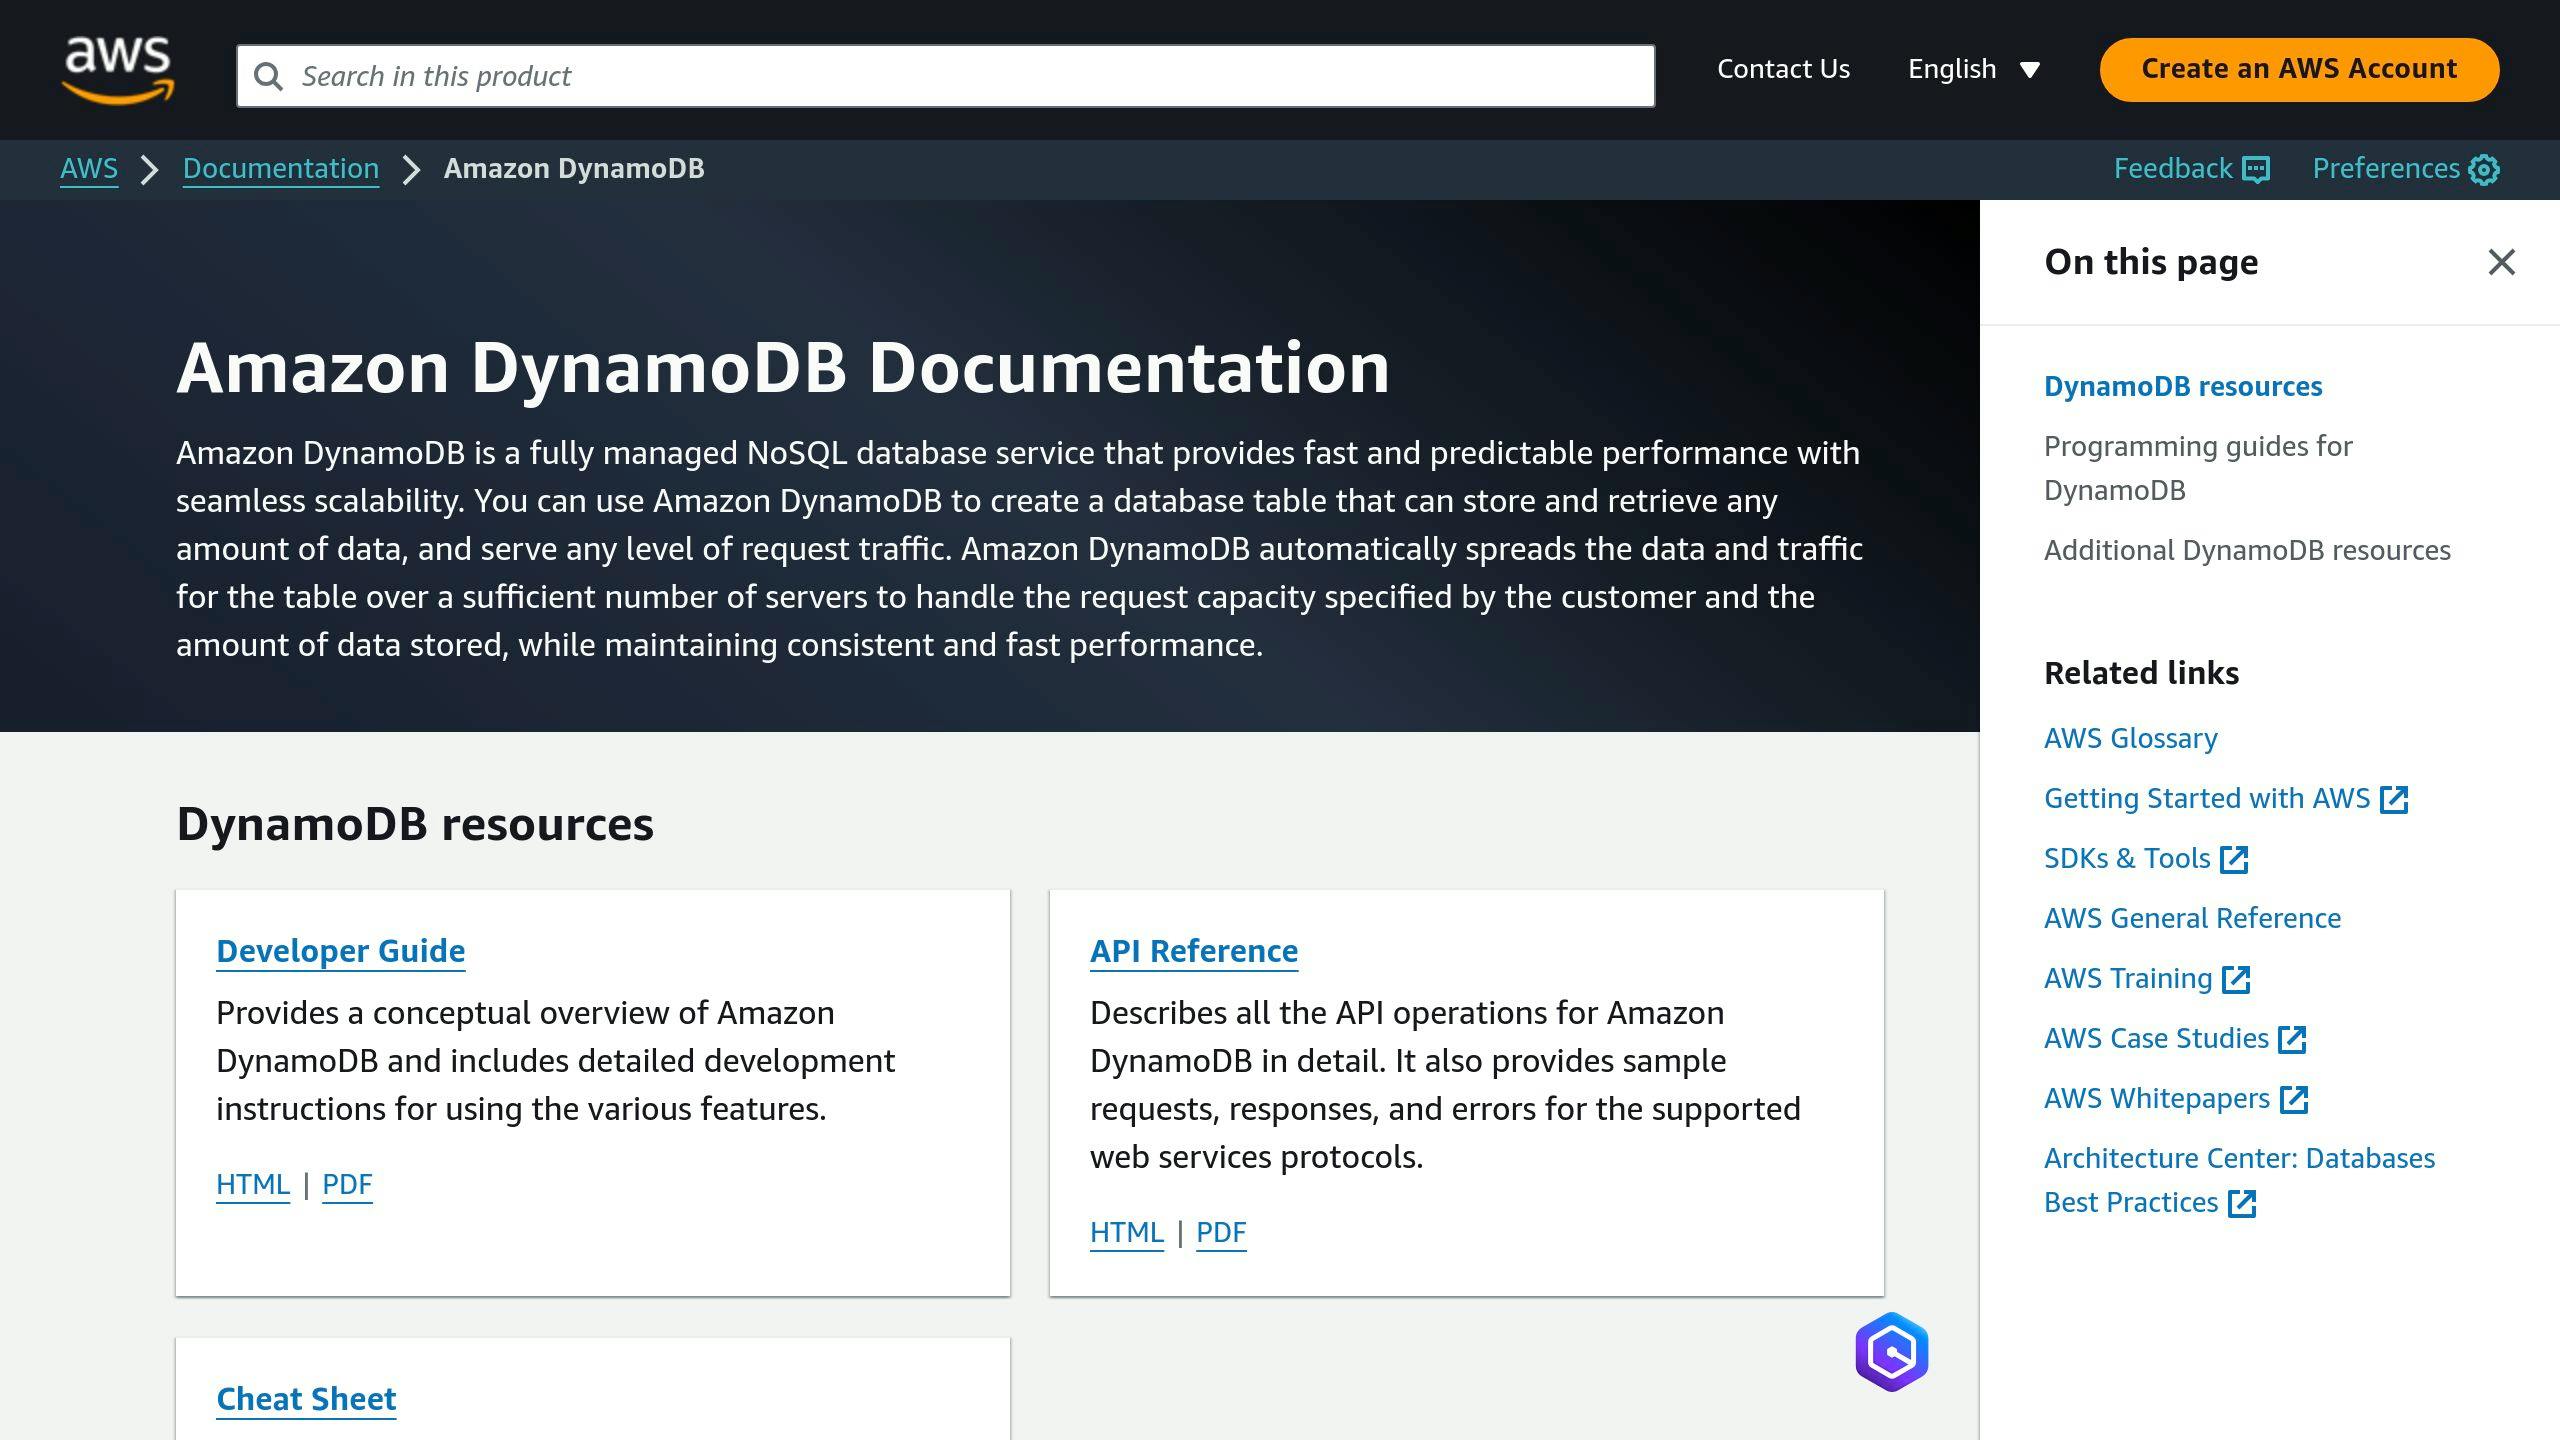Go to Documentation breadcrumb link

[x=281, y=169]
